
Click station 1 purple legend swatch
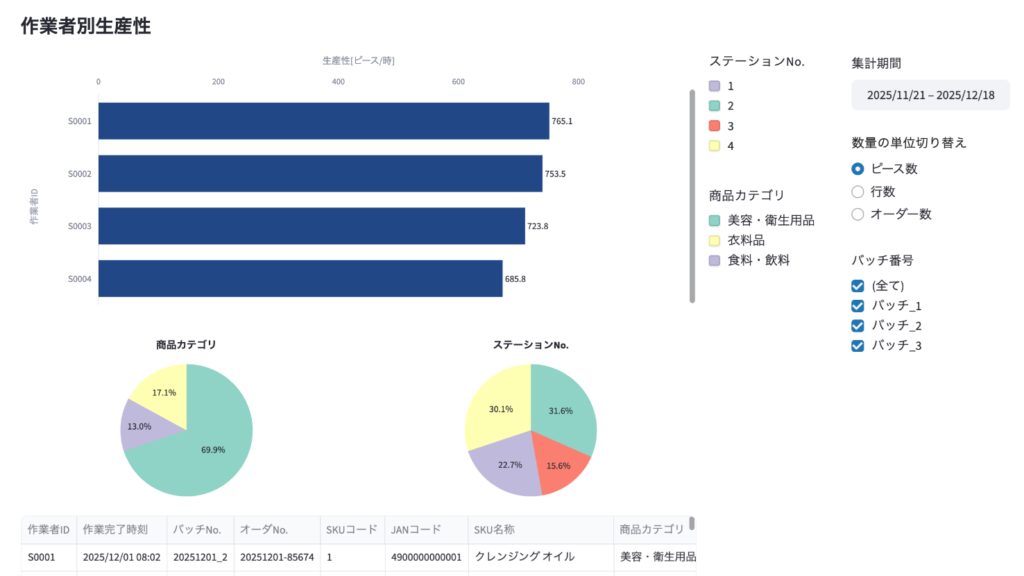point(714,87)
